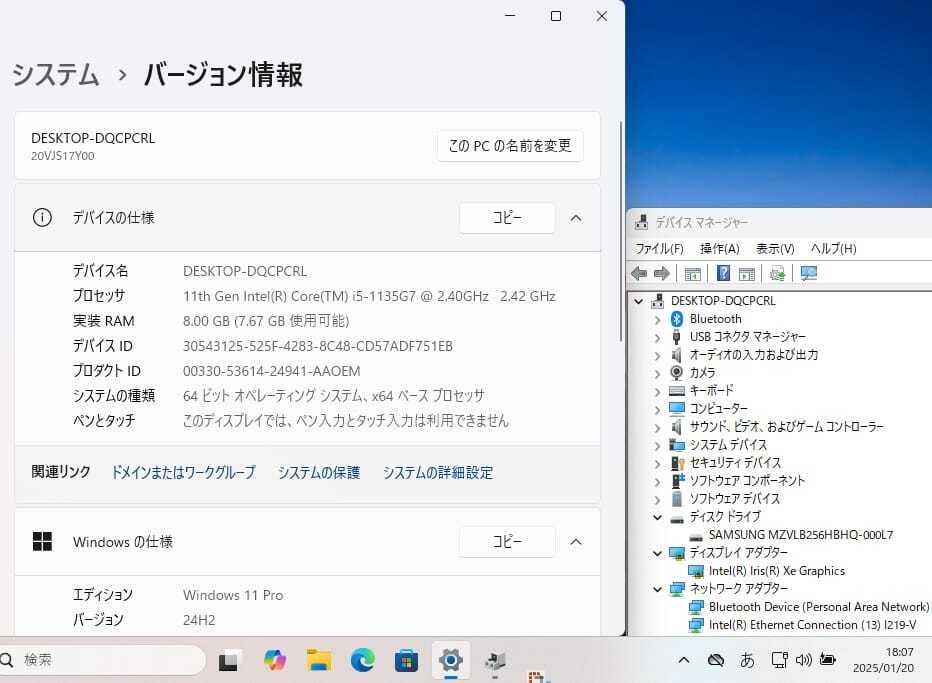The width and height of the screenshot is (932, 683).
Task: Open 表示(V) menu in Device Manager
Action: click(775, 248)
